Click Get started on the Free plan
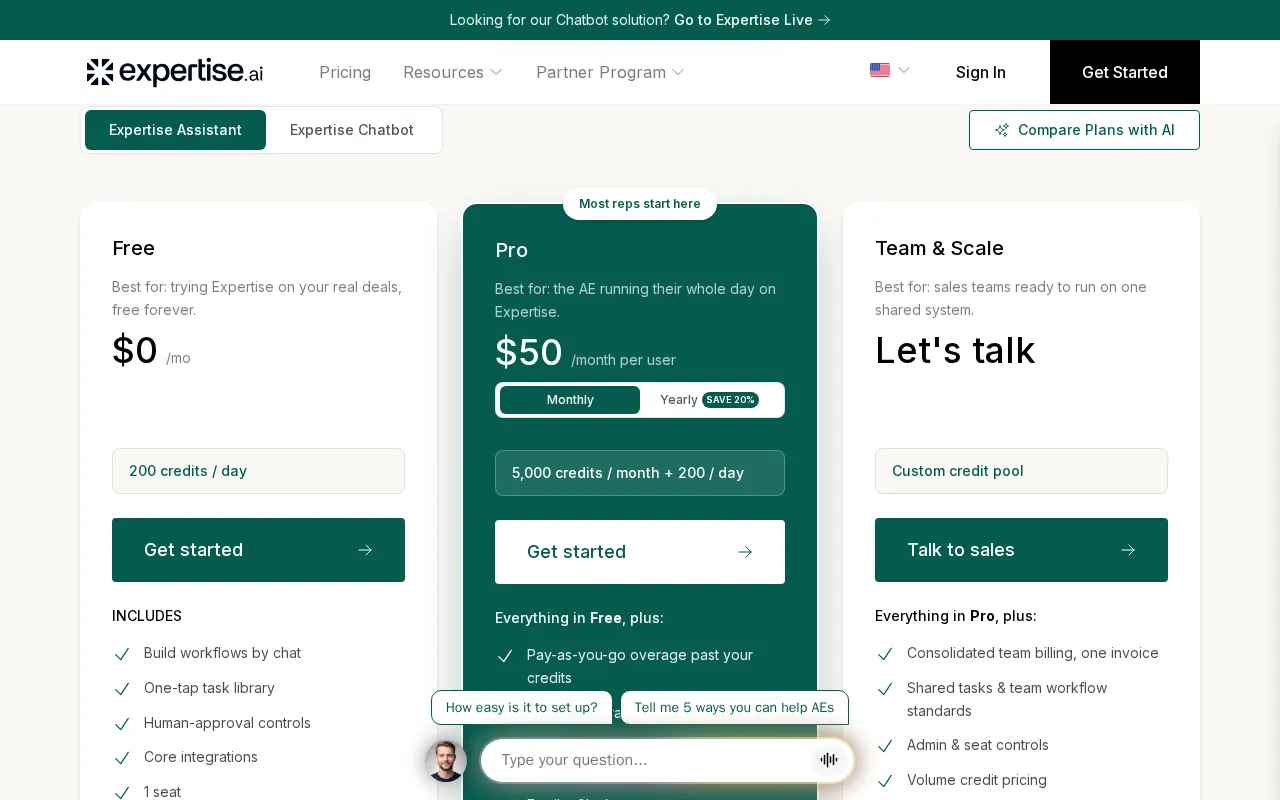This screenshot has height=800, width=1280. (258, 550)
